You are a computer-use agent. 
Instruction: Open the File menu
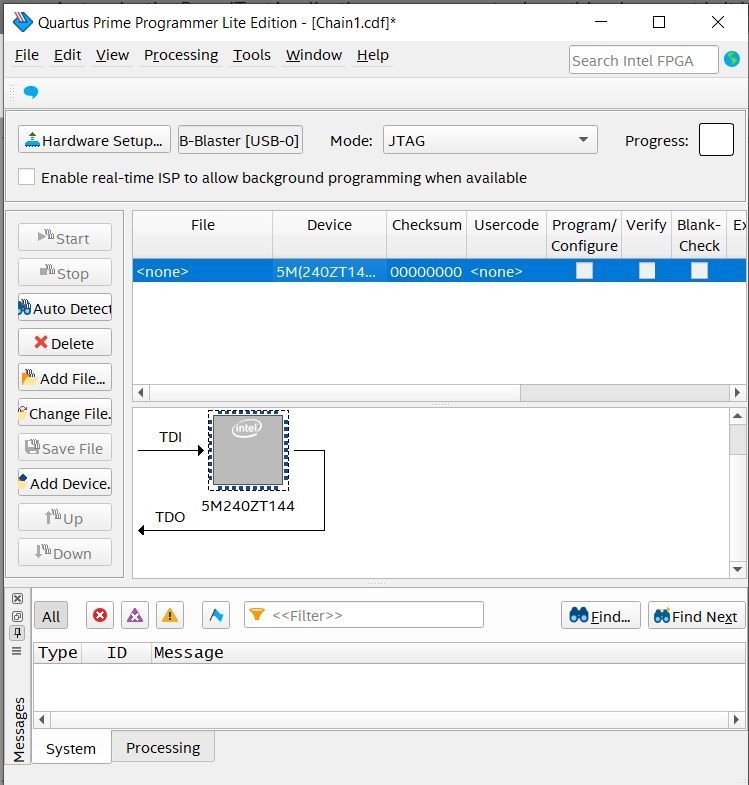27,55
